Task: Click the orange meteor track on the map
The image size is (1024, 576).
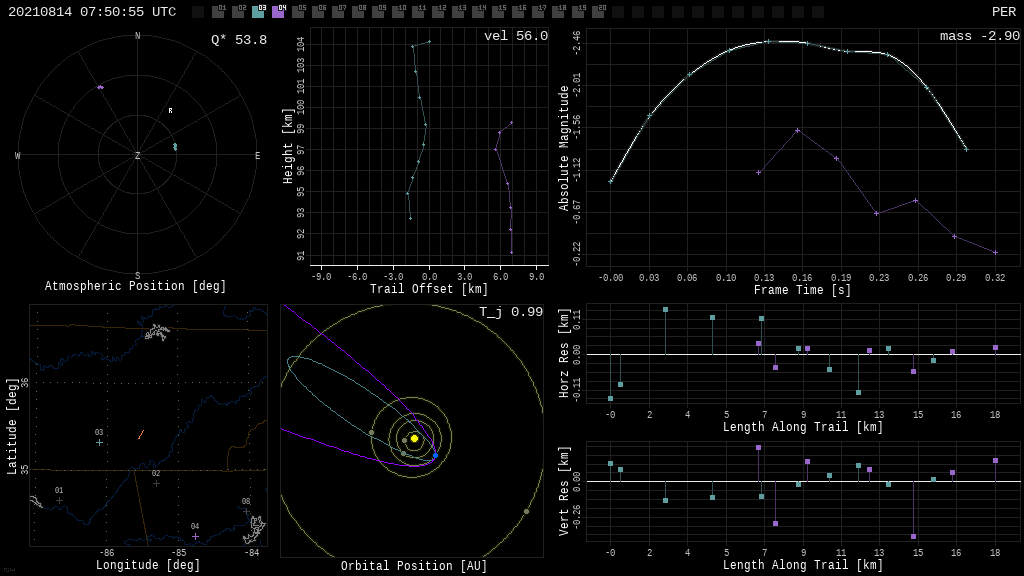Action: pos(141,434)
